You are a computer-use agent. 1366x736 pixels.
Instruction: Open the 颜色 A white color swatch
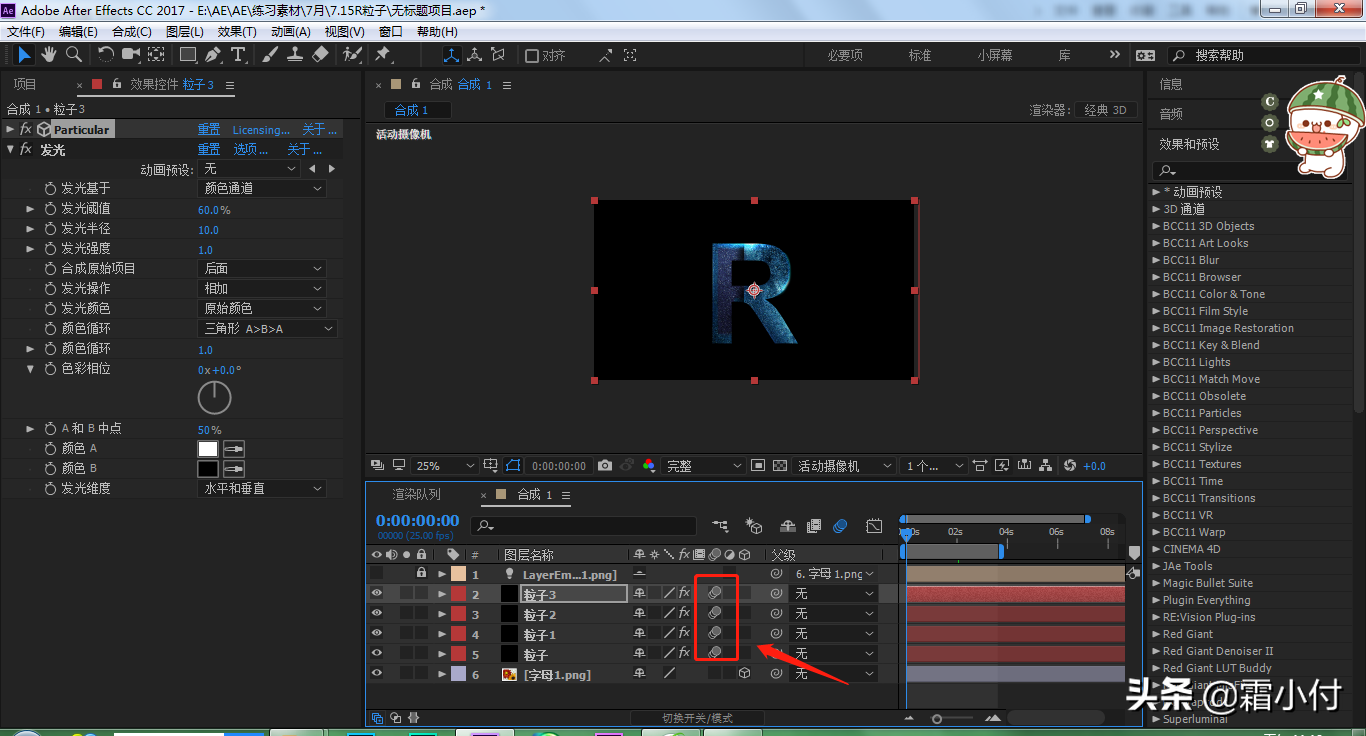[208, 449]
